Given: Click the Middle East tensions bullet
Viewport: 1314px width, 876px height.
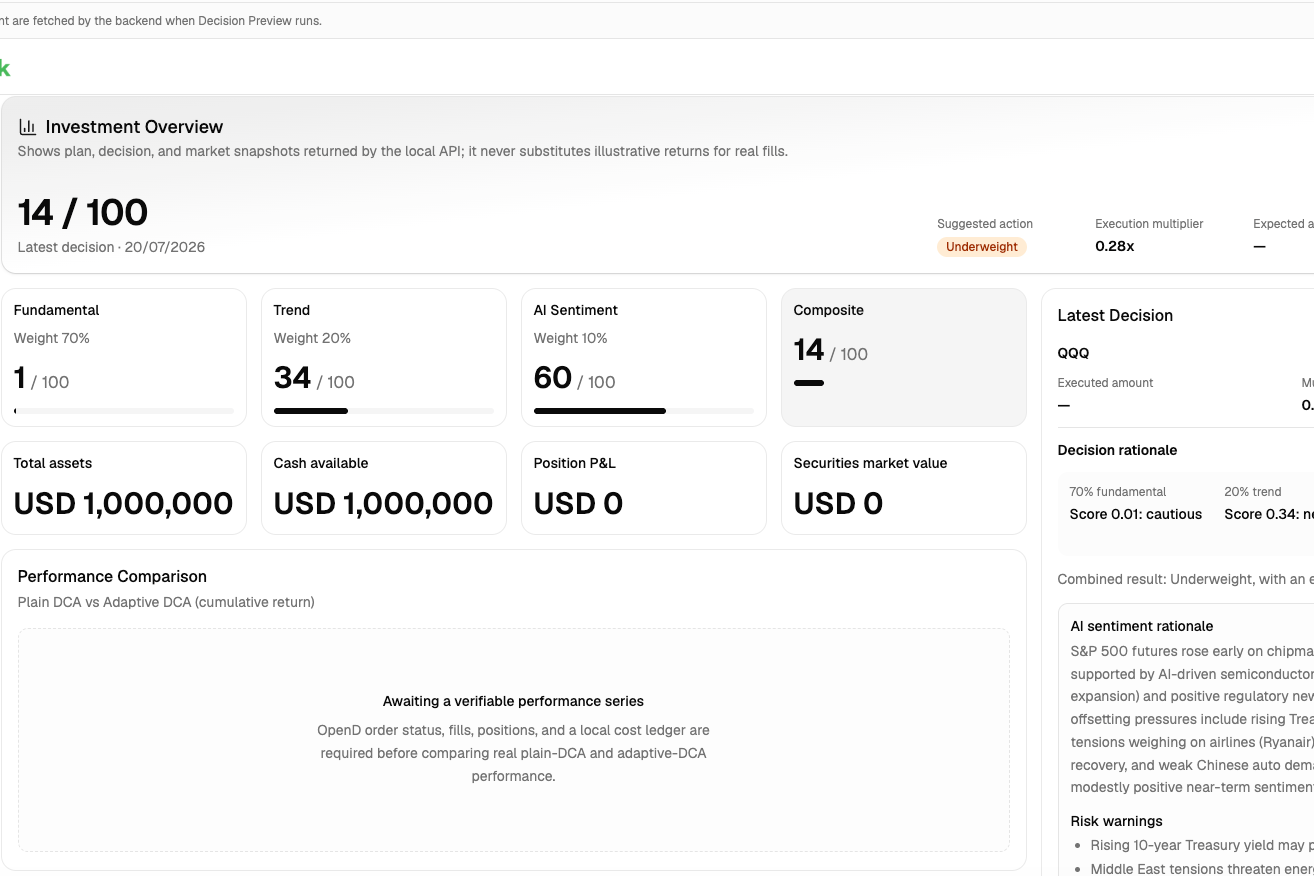Looking at the screenshot, I should click(1202, 869).
